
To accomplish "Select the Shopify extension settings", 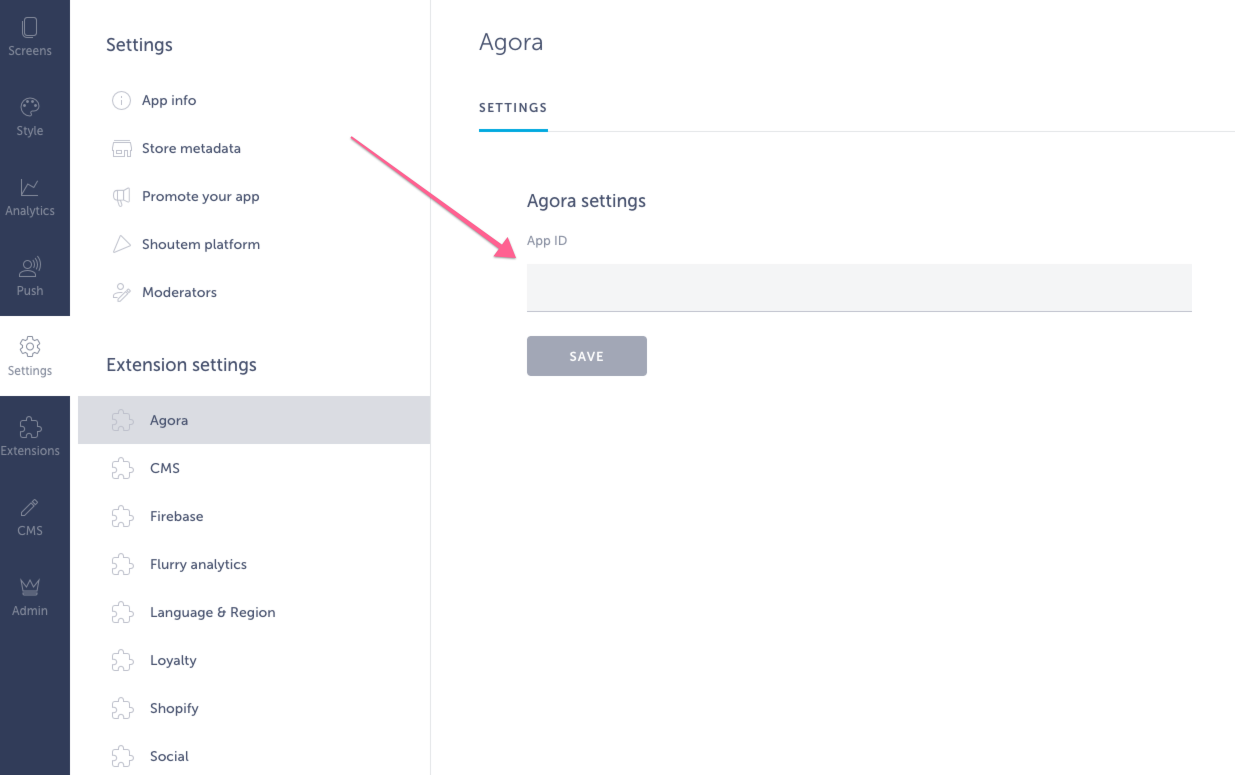I will [174, 708].
